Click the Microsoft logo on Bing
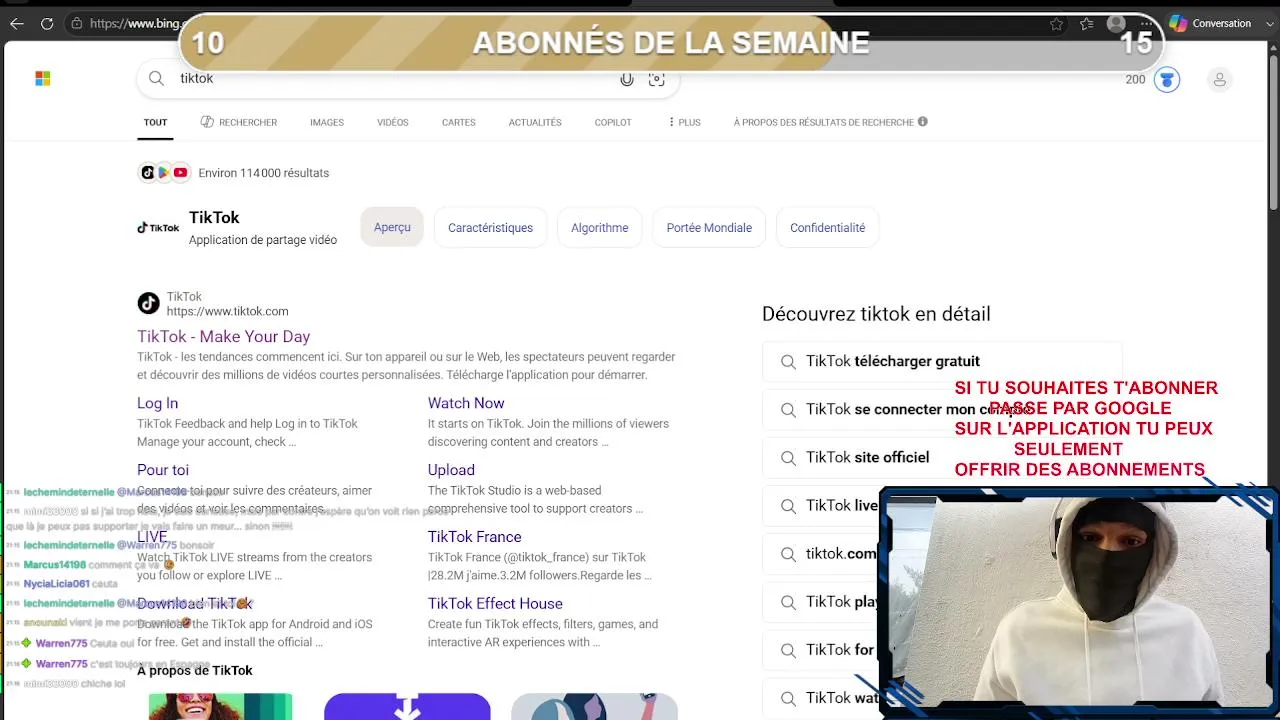 [43, 78]
